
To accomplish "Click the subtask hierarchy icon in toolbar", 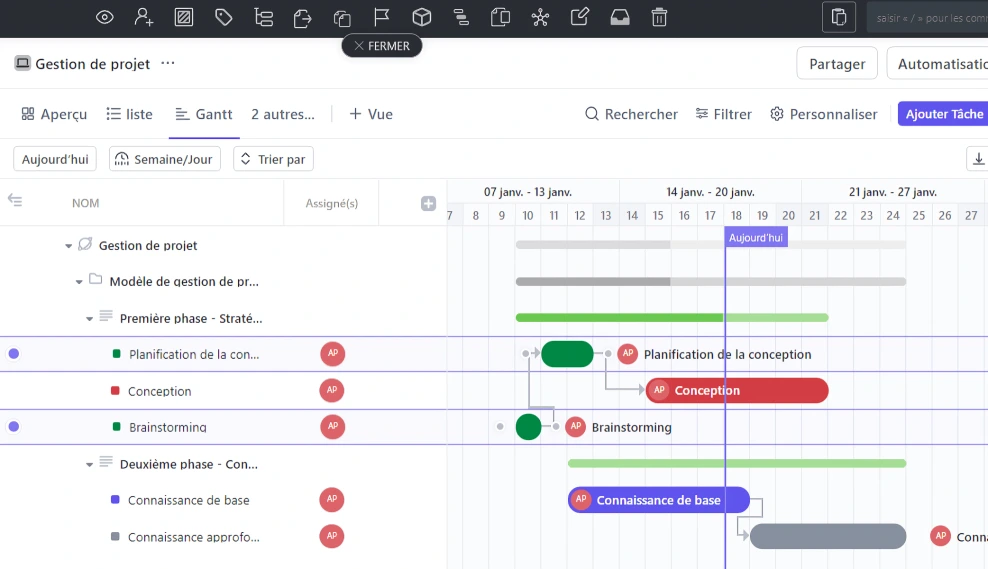I will 263,18.
